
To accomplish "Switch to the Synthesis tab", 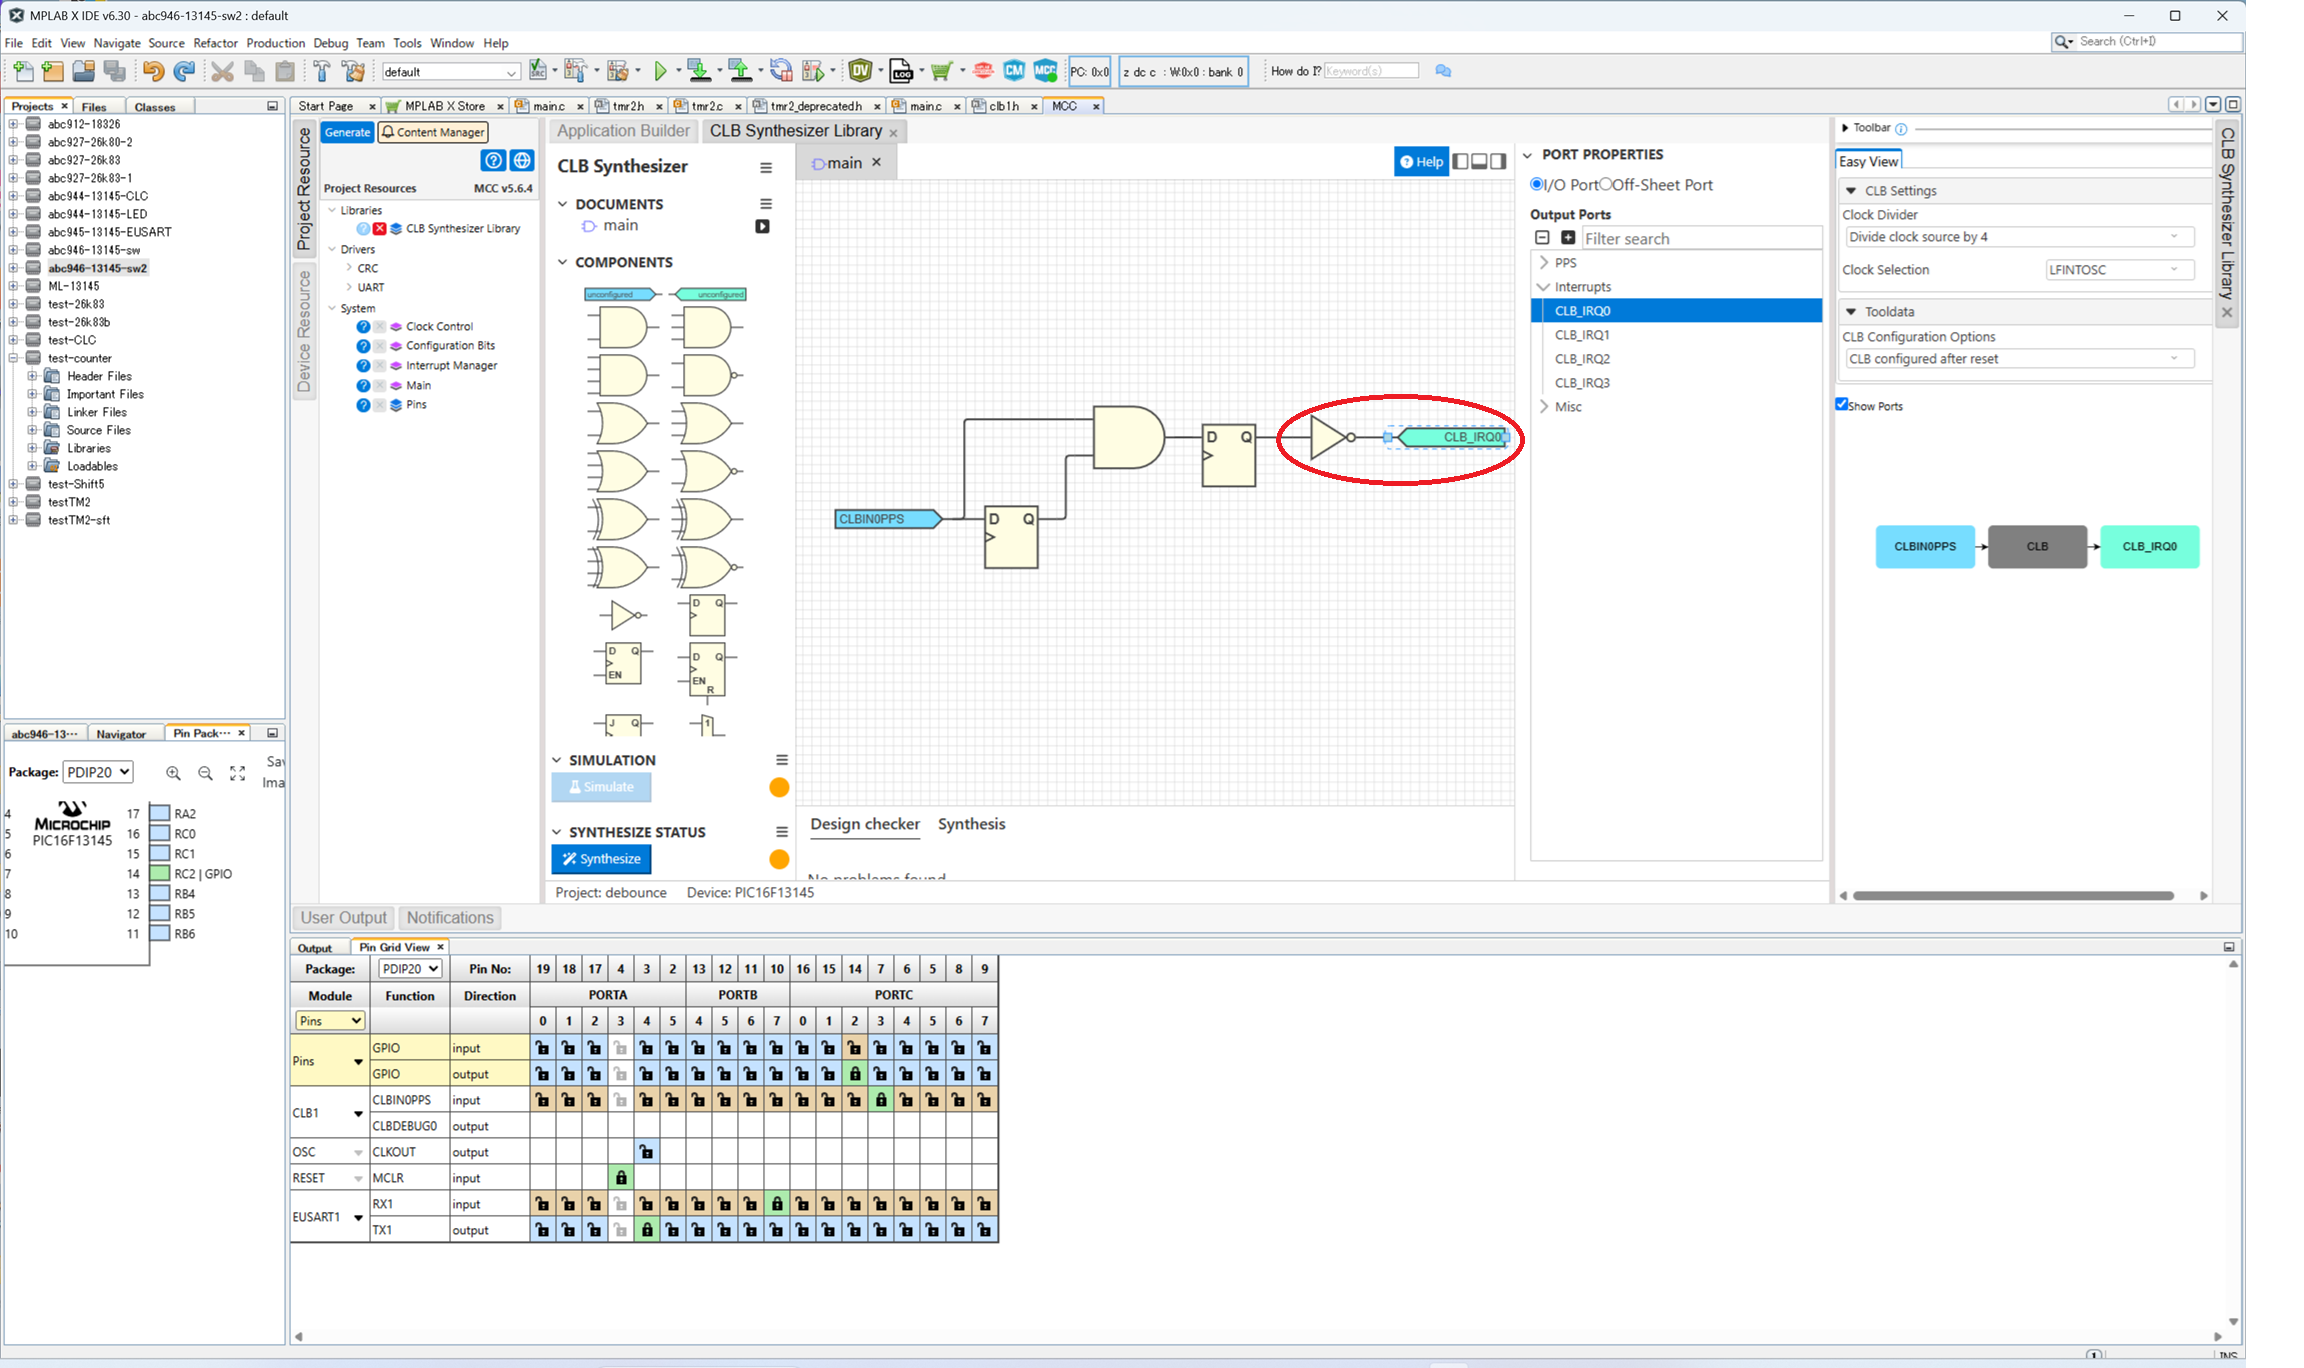I will tap(971, 824).
